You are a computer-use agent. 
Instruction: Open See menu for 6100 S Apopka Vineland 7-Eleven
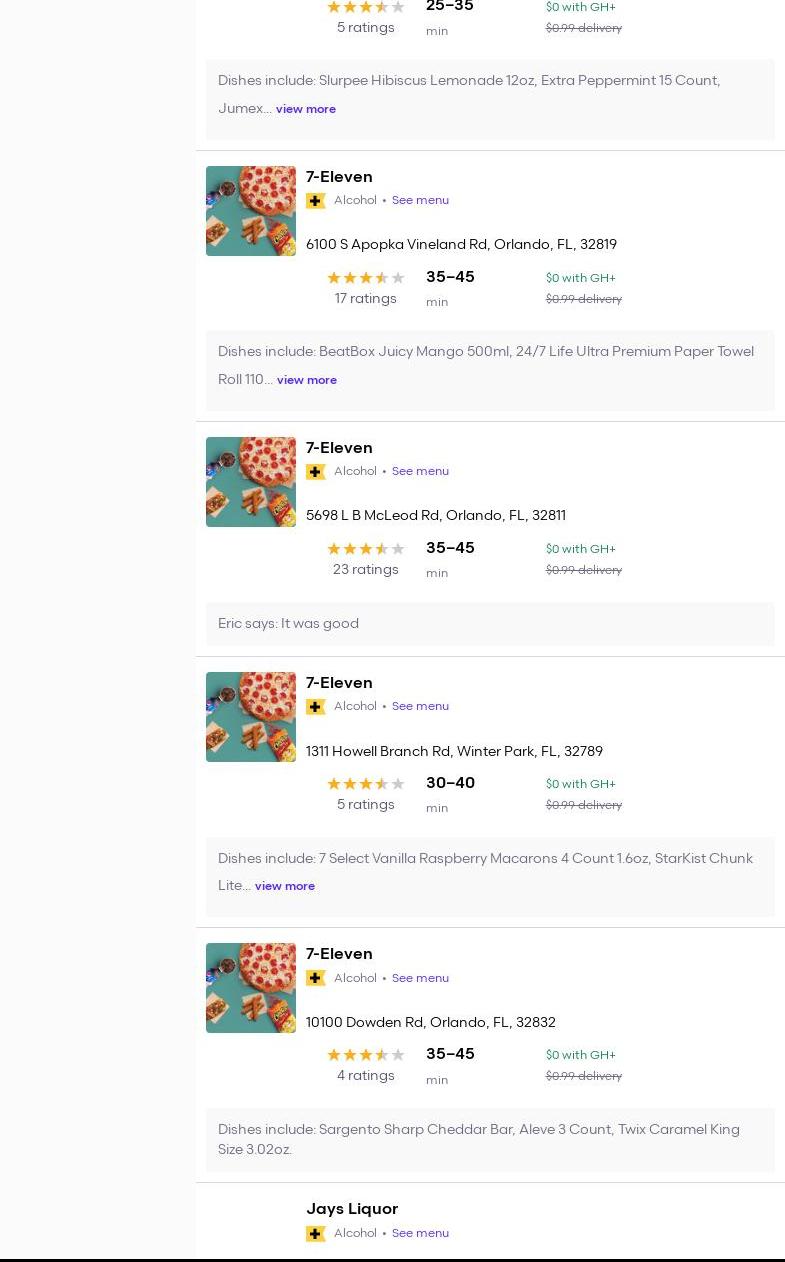[420, 200]
